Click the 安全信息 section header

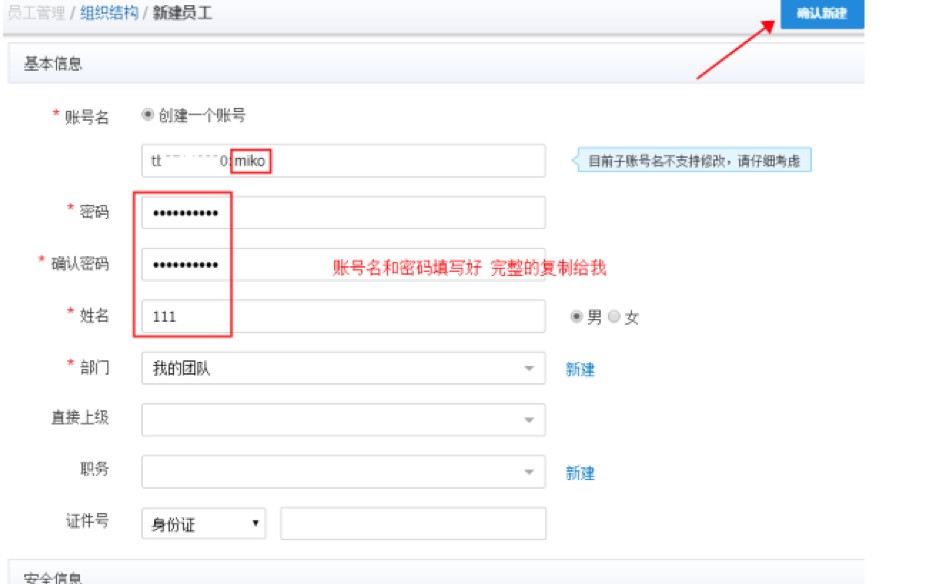[436, 573]
